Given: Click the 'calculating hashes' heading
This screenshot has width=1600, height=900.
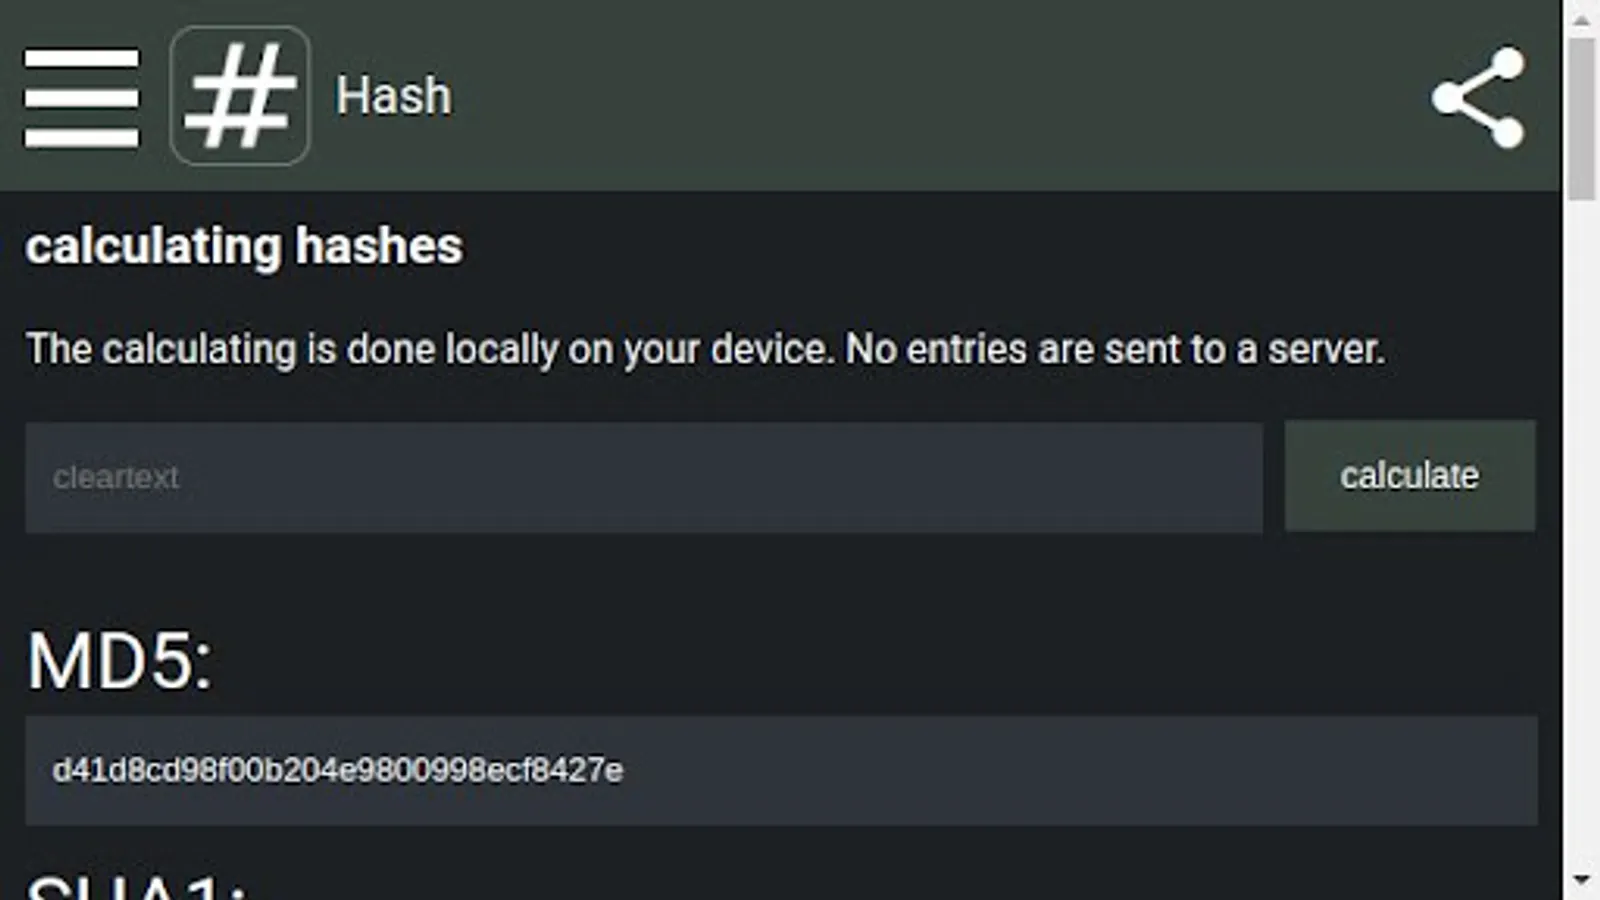Looking at the screenshot, I should pyautogui.click(x=244, y=246).
